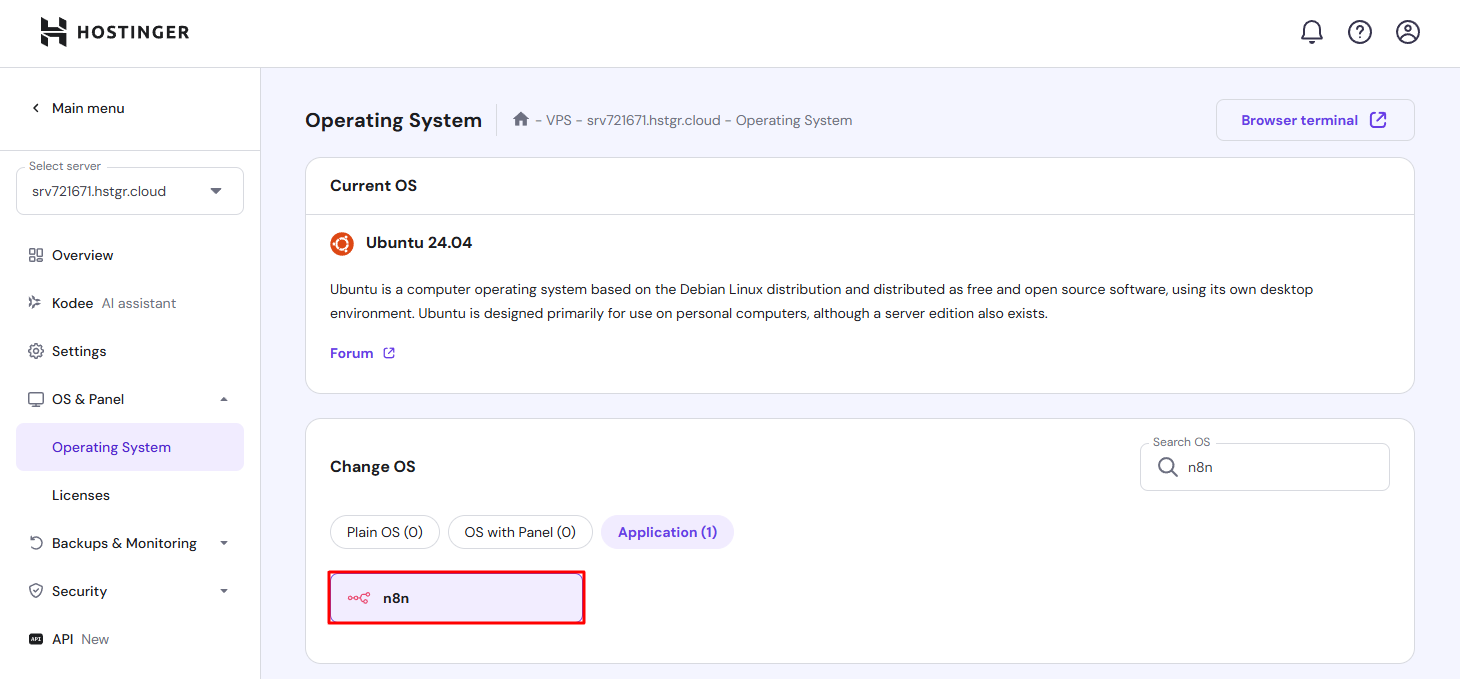Screen dimensions: 1460x679
Task: Toggle the Plain OS (0) filter
Action: (384, 531)
